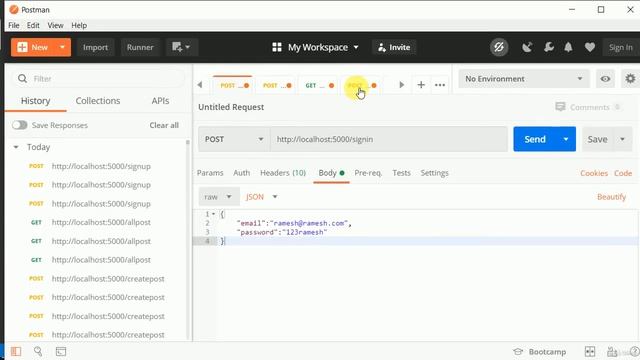The image size is (640, 360).
Task: Open the View menu
Action: point(56,25)
